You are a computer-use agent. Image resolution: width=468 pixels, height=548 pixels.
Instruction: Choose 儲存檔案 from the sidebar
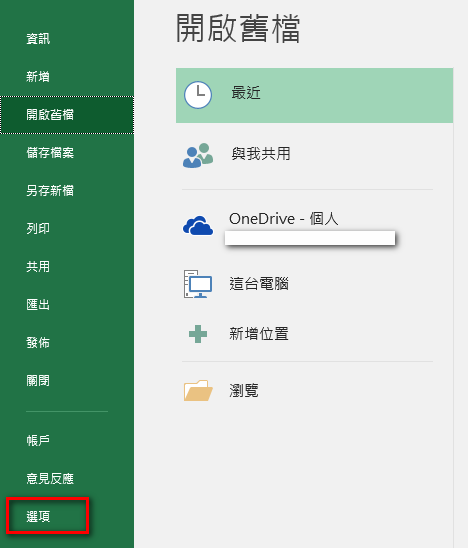click(x=50, y=153)
